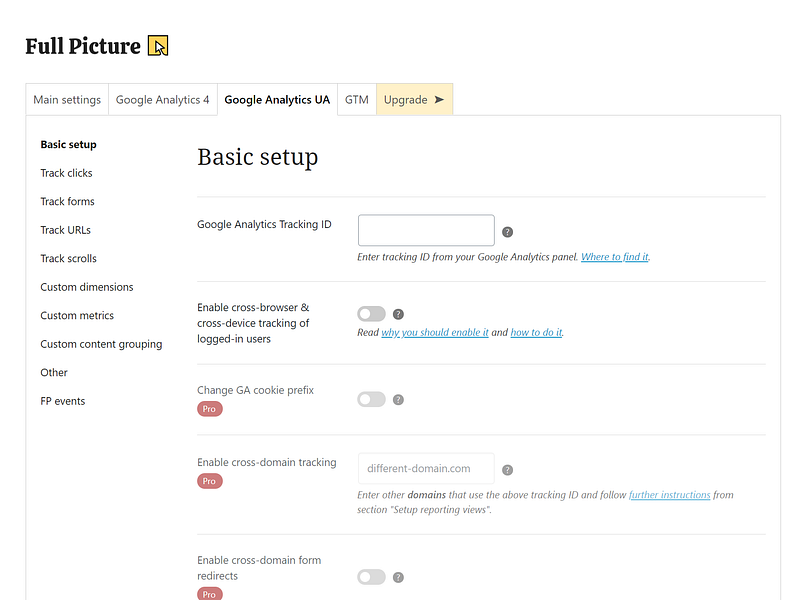Screen dimensions: 800x600
Task: Open Custom metrics section
Action: 77,316
